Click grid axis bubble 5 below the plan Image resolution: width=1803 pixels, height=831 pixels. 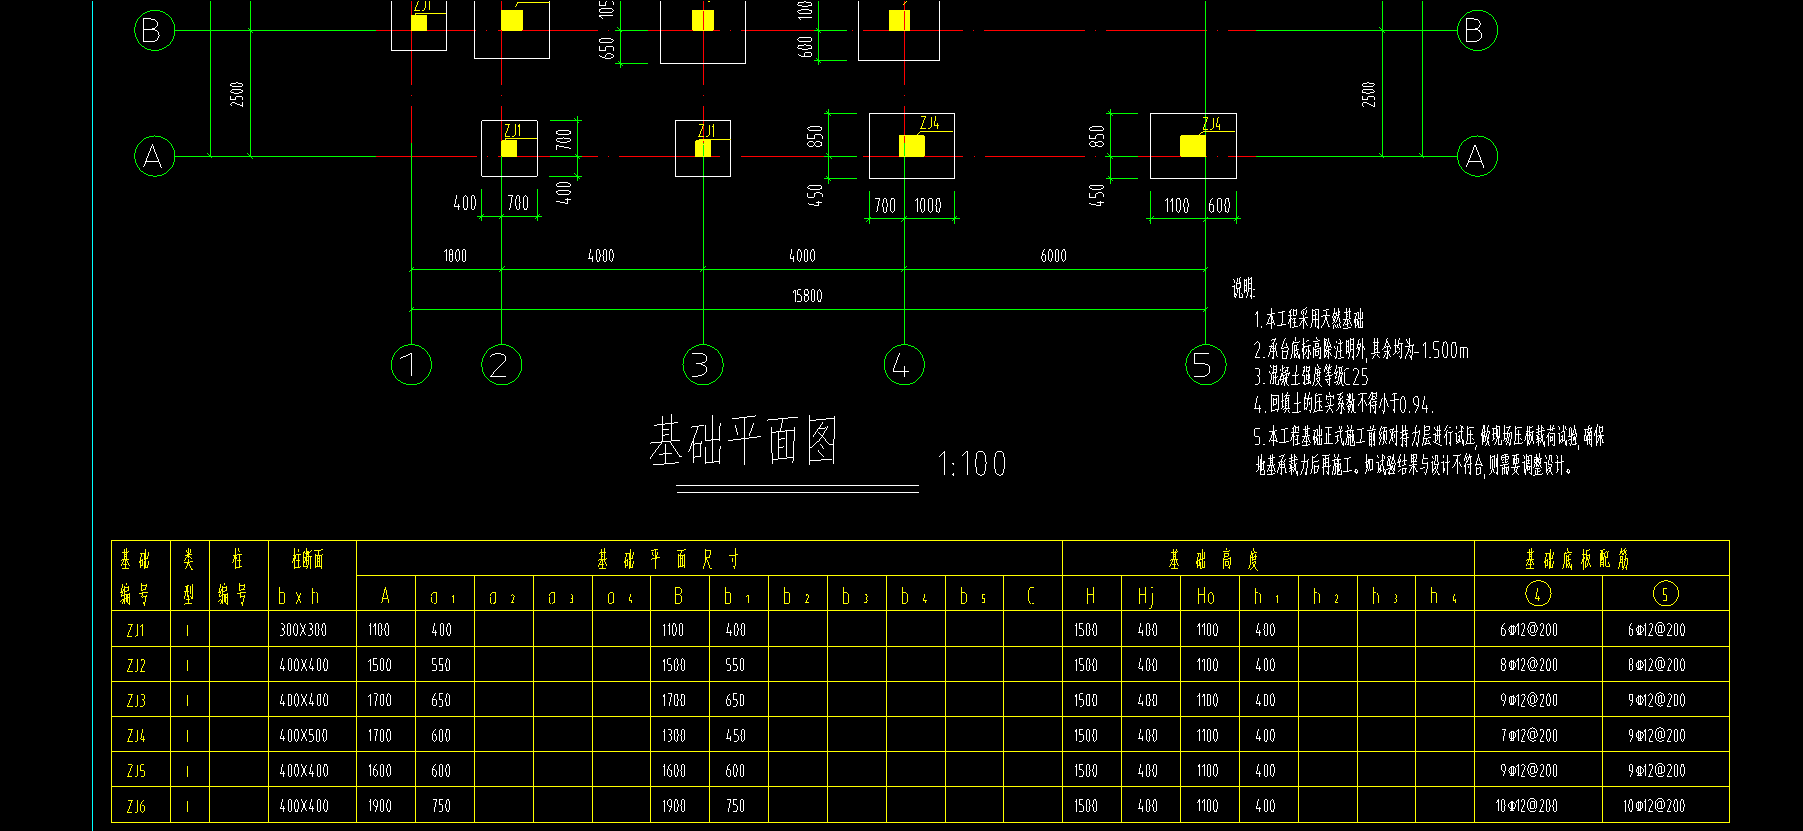[x=1205, y=364]
